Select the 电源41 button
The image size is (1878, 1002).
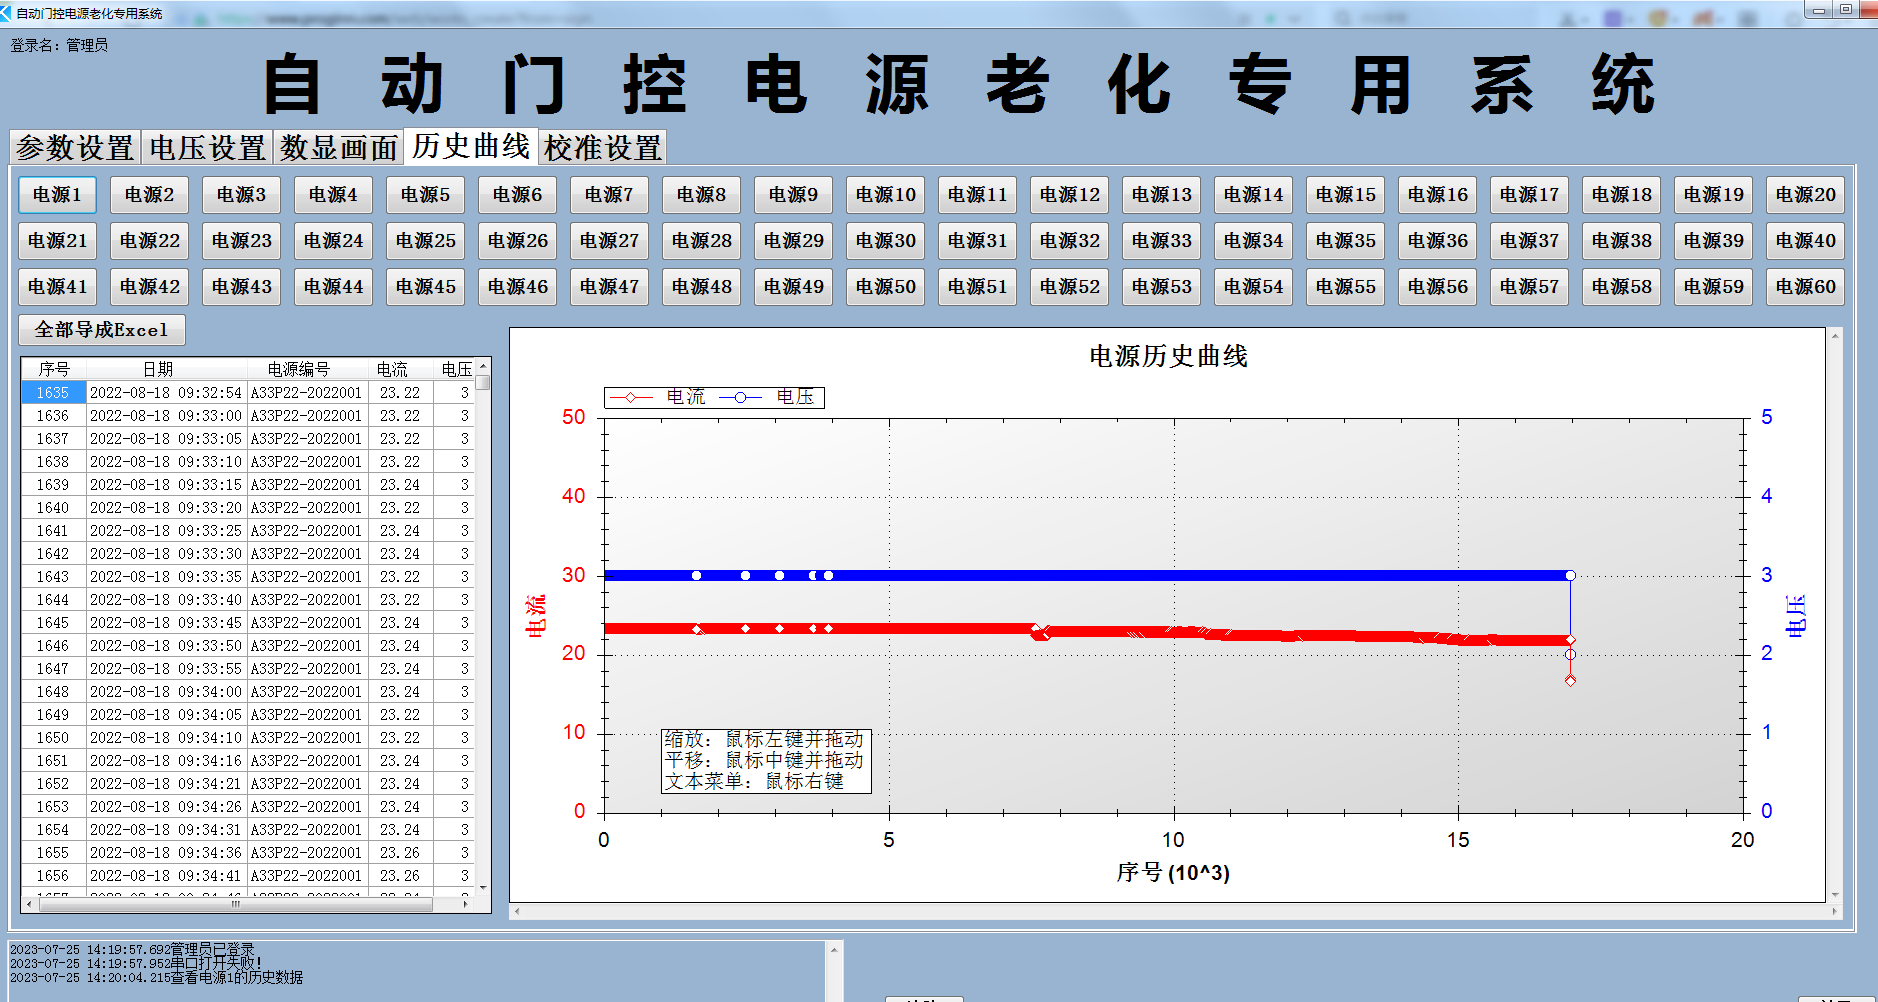pyautogui.click(x=57, y=287)
